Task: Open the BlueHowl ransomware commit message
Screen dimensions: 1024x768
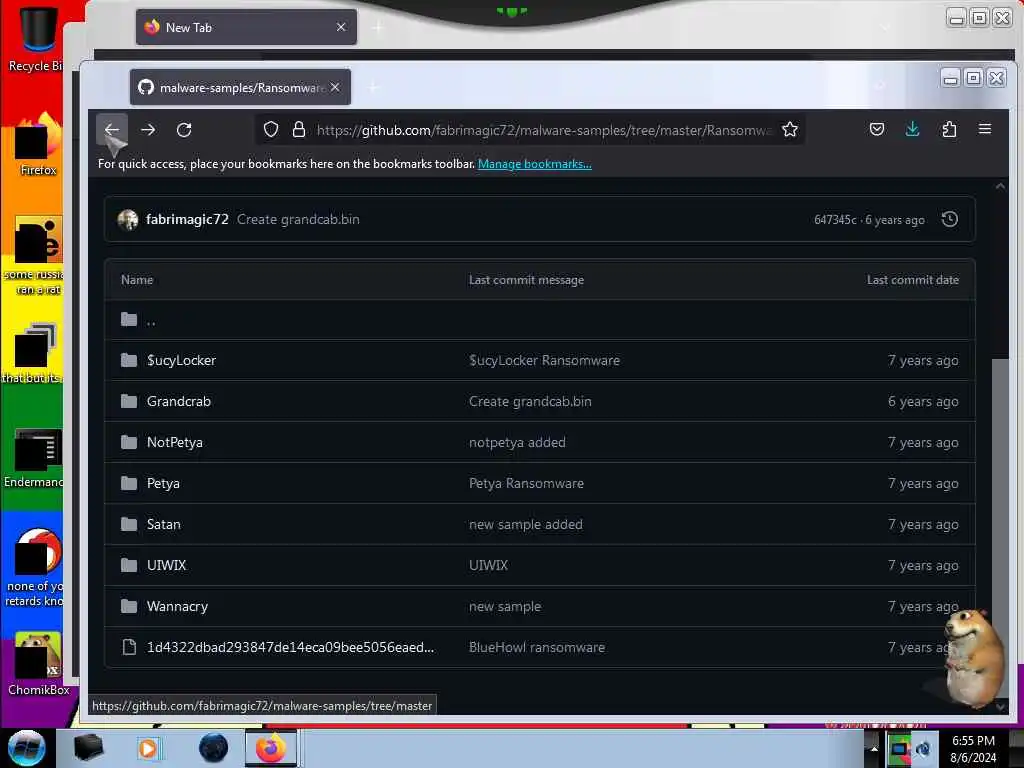Action: point(537,647)
